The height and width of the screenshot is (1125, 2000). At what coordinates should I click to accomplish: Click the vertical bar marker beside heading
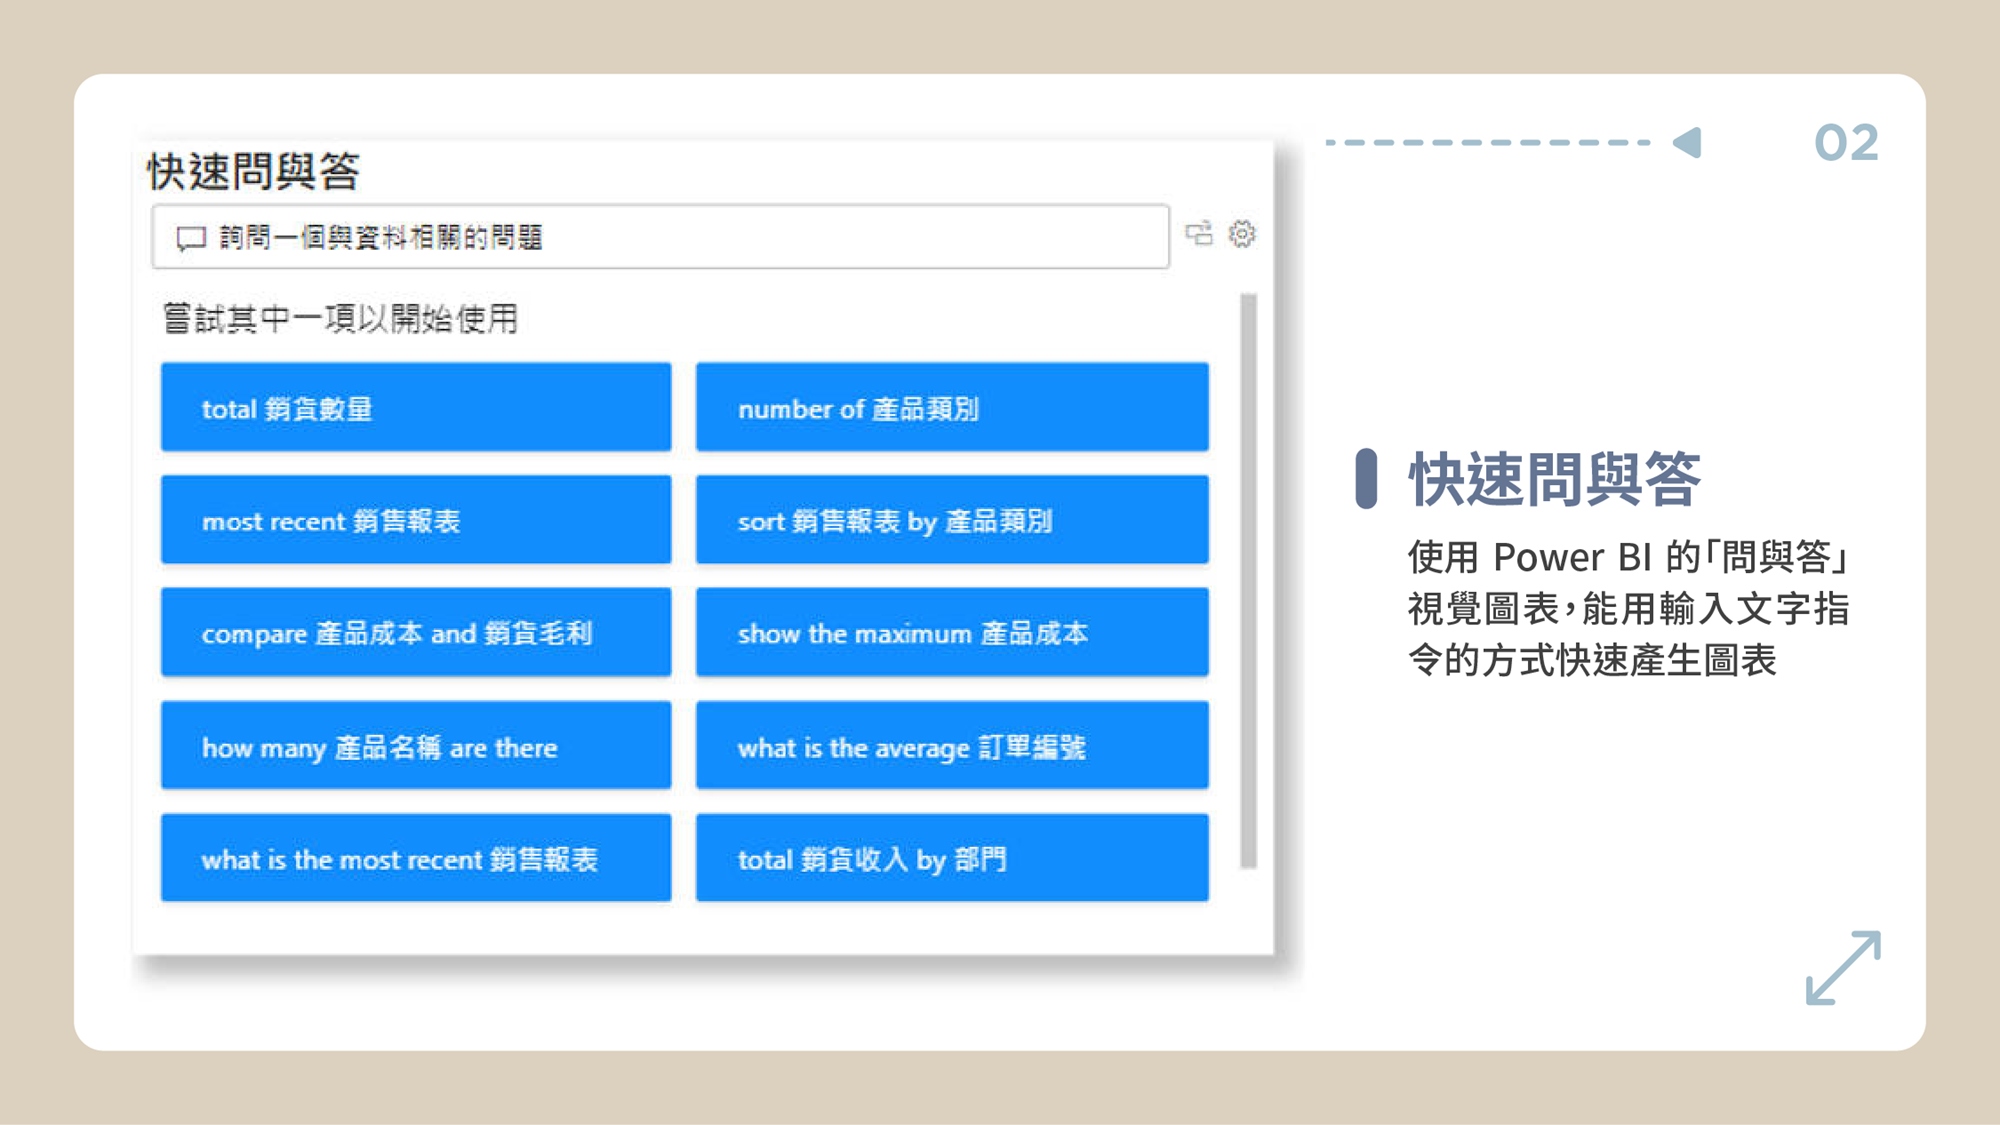pos(1366,479)
